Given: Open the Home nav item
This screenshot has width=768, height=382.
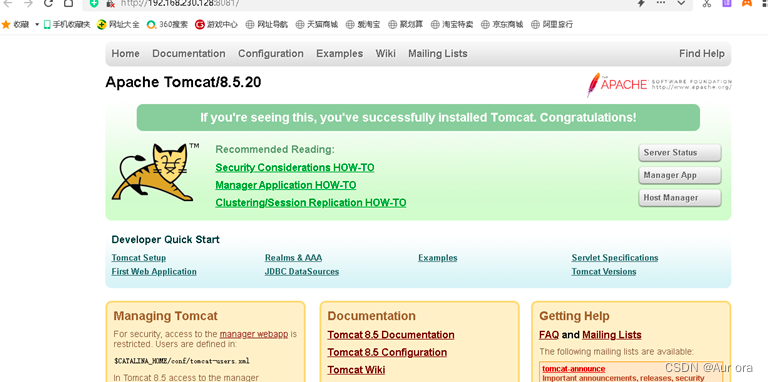Looking at the screenshot, I should [125, 53].
